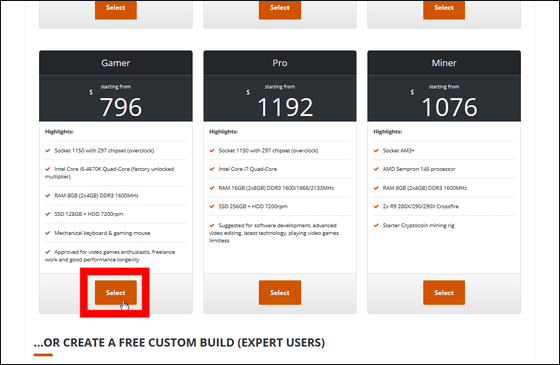Click the Pro card title header

[280, 63]
